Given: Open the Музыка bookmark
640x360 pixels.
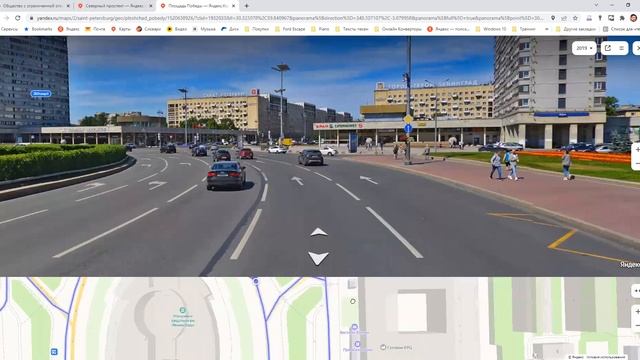Looking at the screenshot, I should pos(204,29).
